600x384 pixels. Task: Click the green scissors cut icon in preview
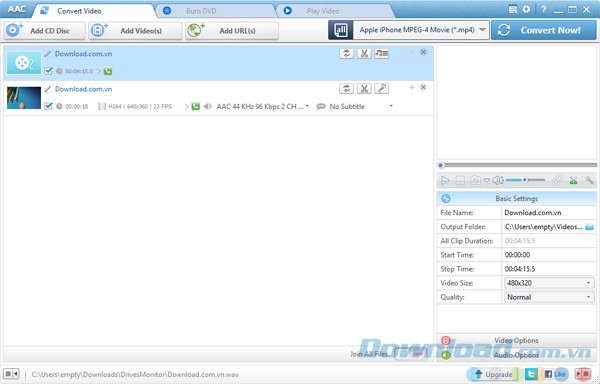coord(573,180)
